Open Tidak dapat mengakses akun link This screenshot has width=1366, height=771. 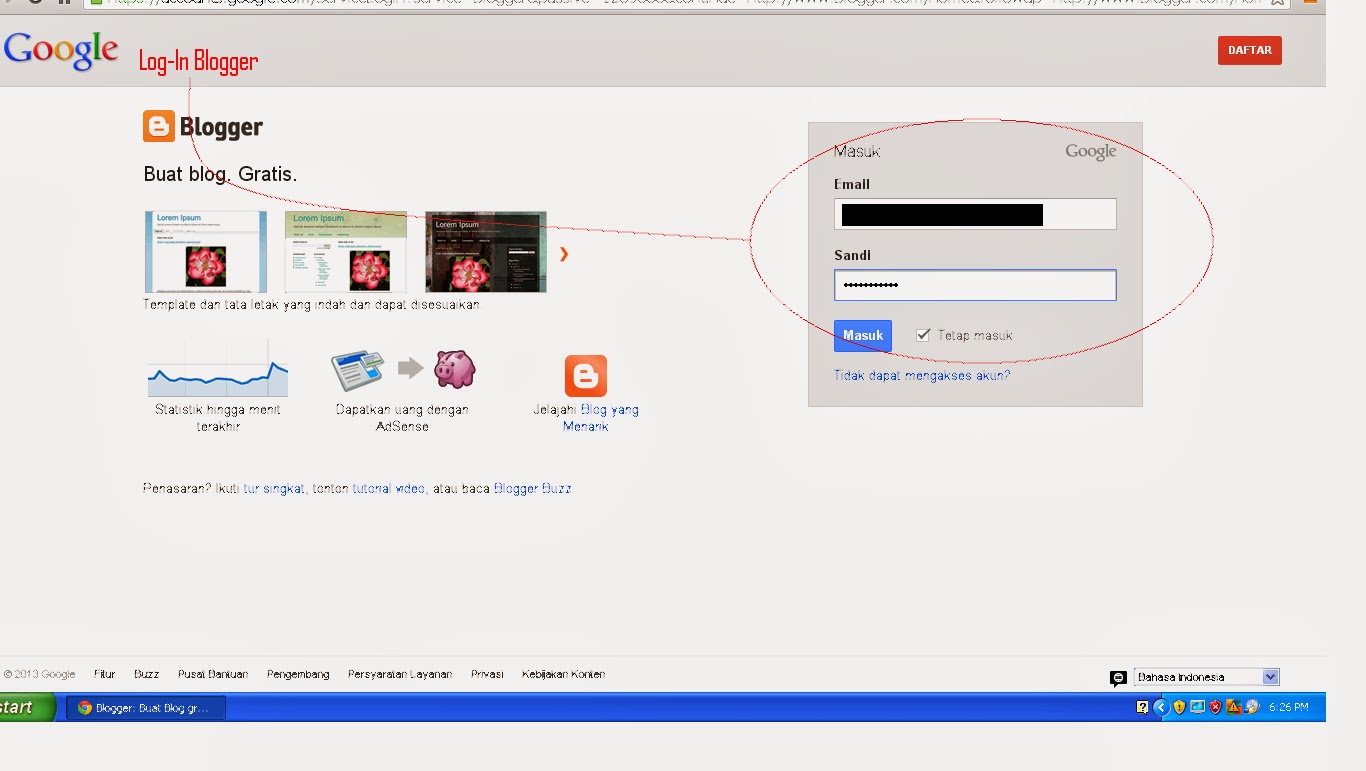pos(922,376)
